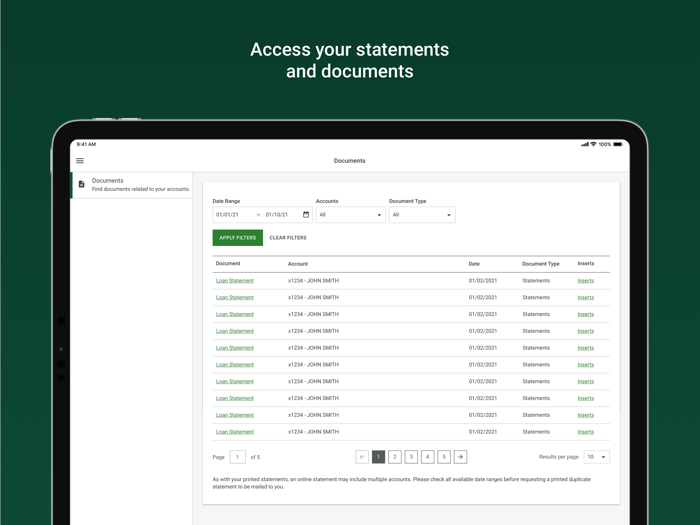
Task: Open the Results per page dropdown
Action: point(596,457)
